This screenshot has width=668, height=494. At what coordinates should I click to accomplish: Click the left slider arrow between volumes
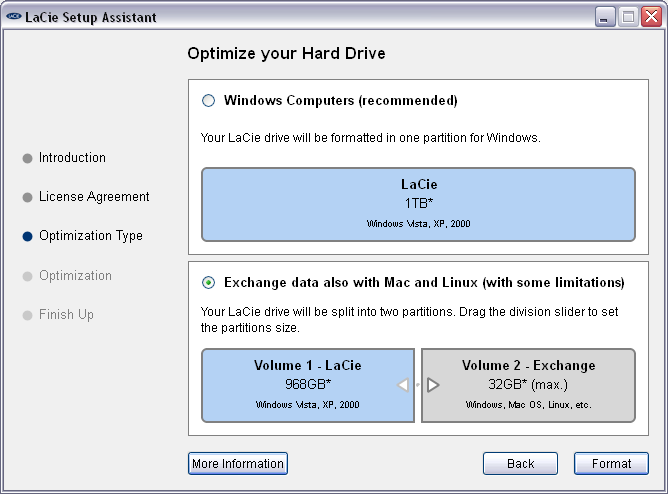tap(403, 385)
